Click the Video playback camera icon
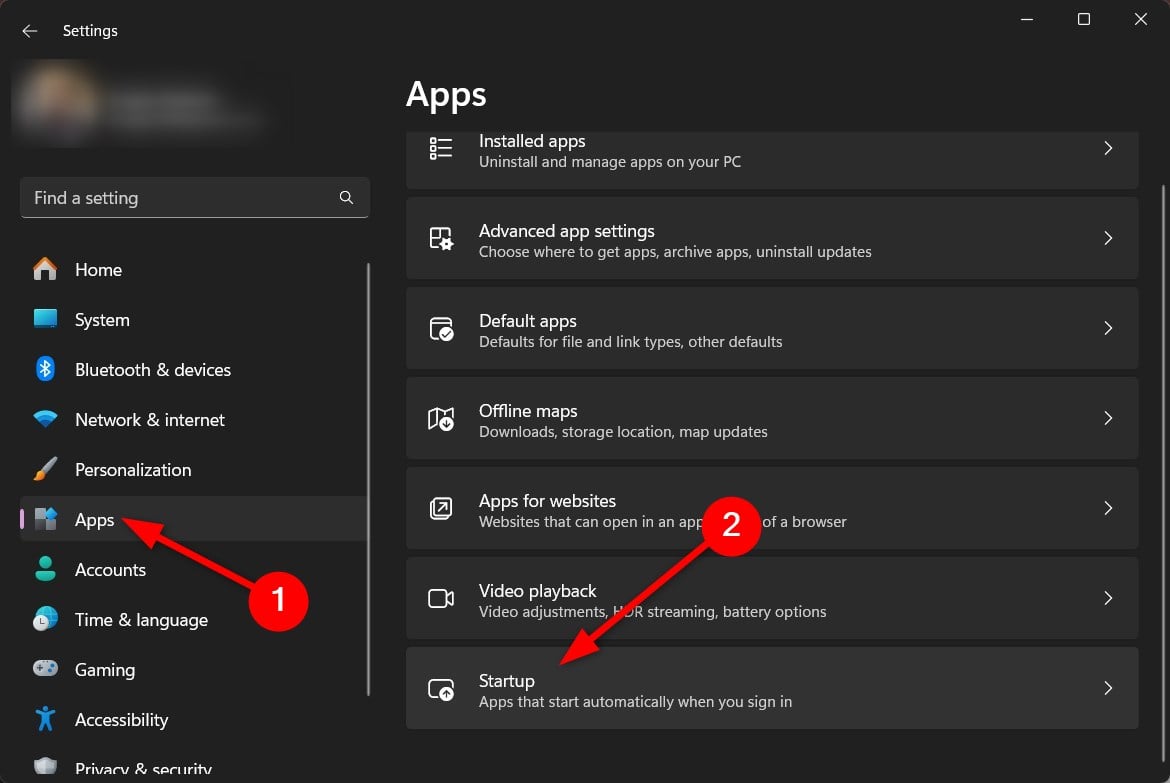Screen dimensions: 1170x783 [x=441, y=599]
